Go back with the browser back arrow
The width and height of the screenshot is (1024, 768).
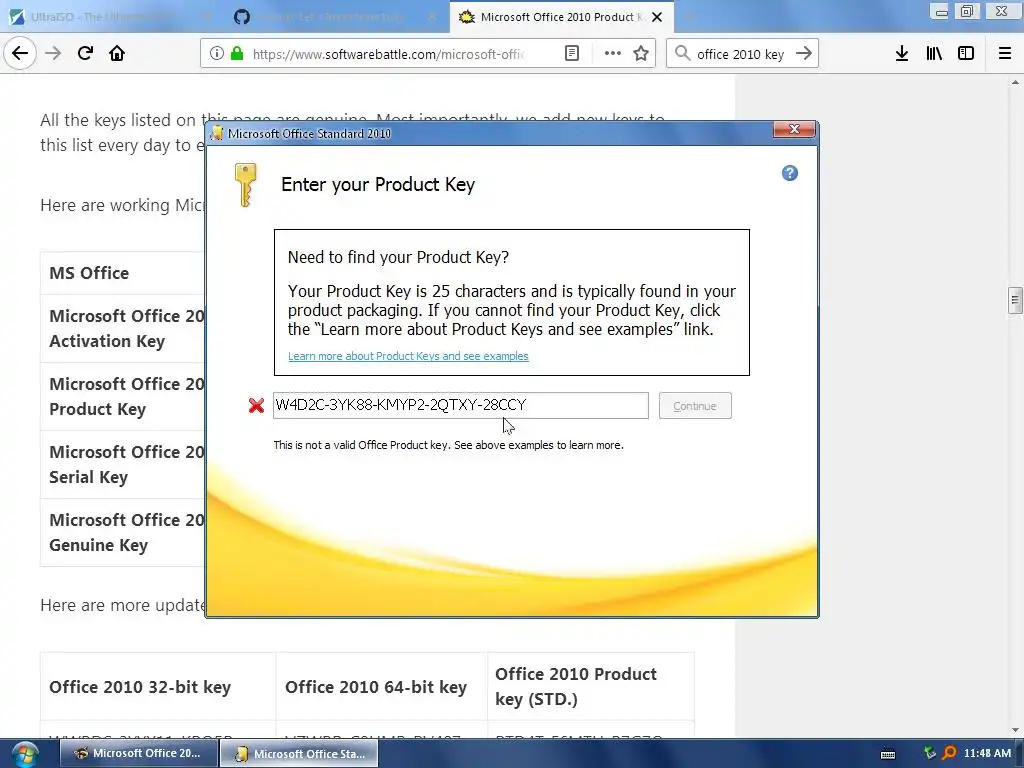[20, 53]
